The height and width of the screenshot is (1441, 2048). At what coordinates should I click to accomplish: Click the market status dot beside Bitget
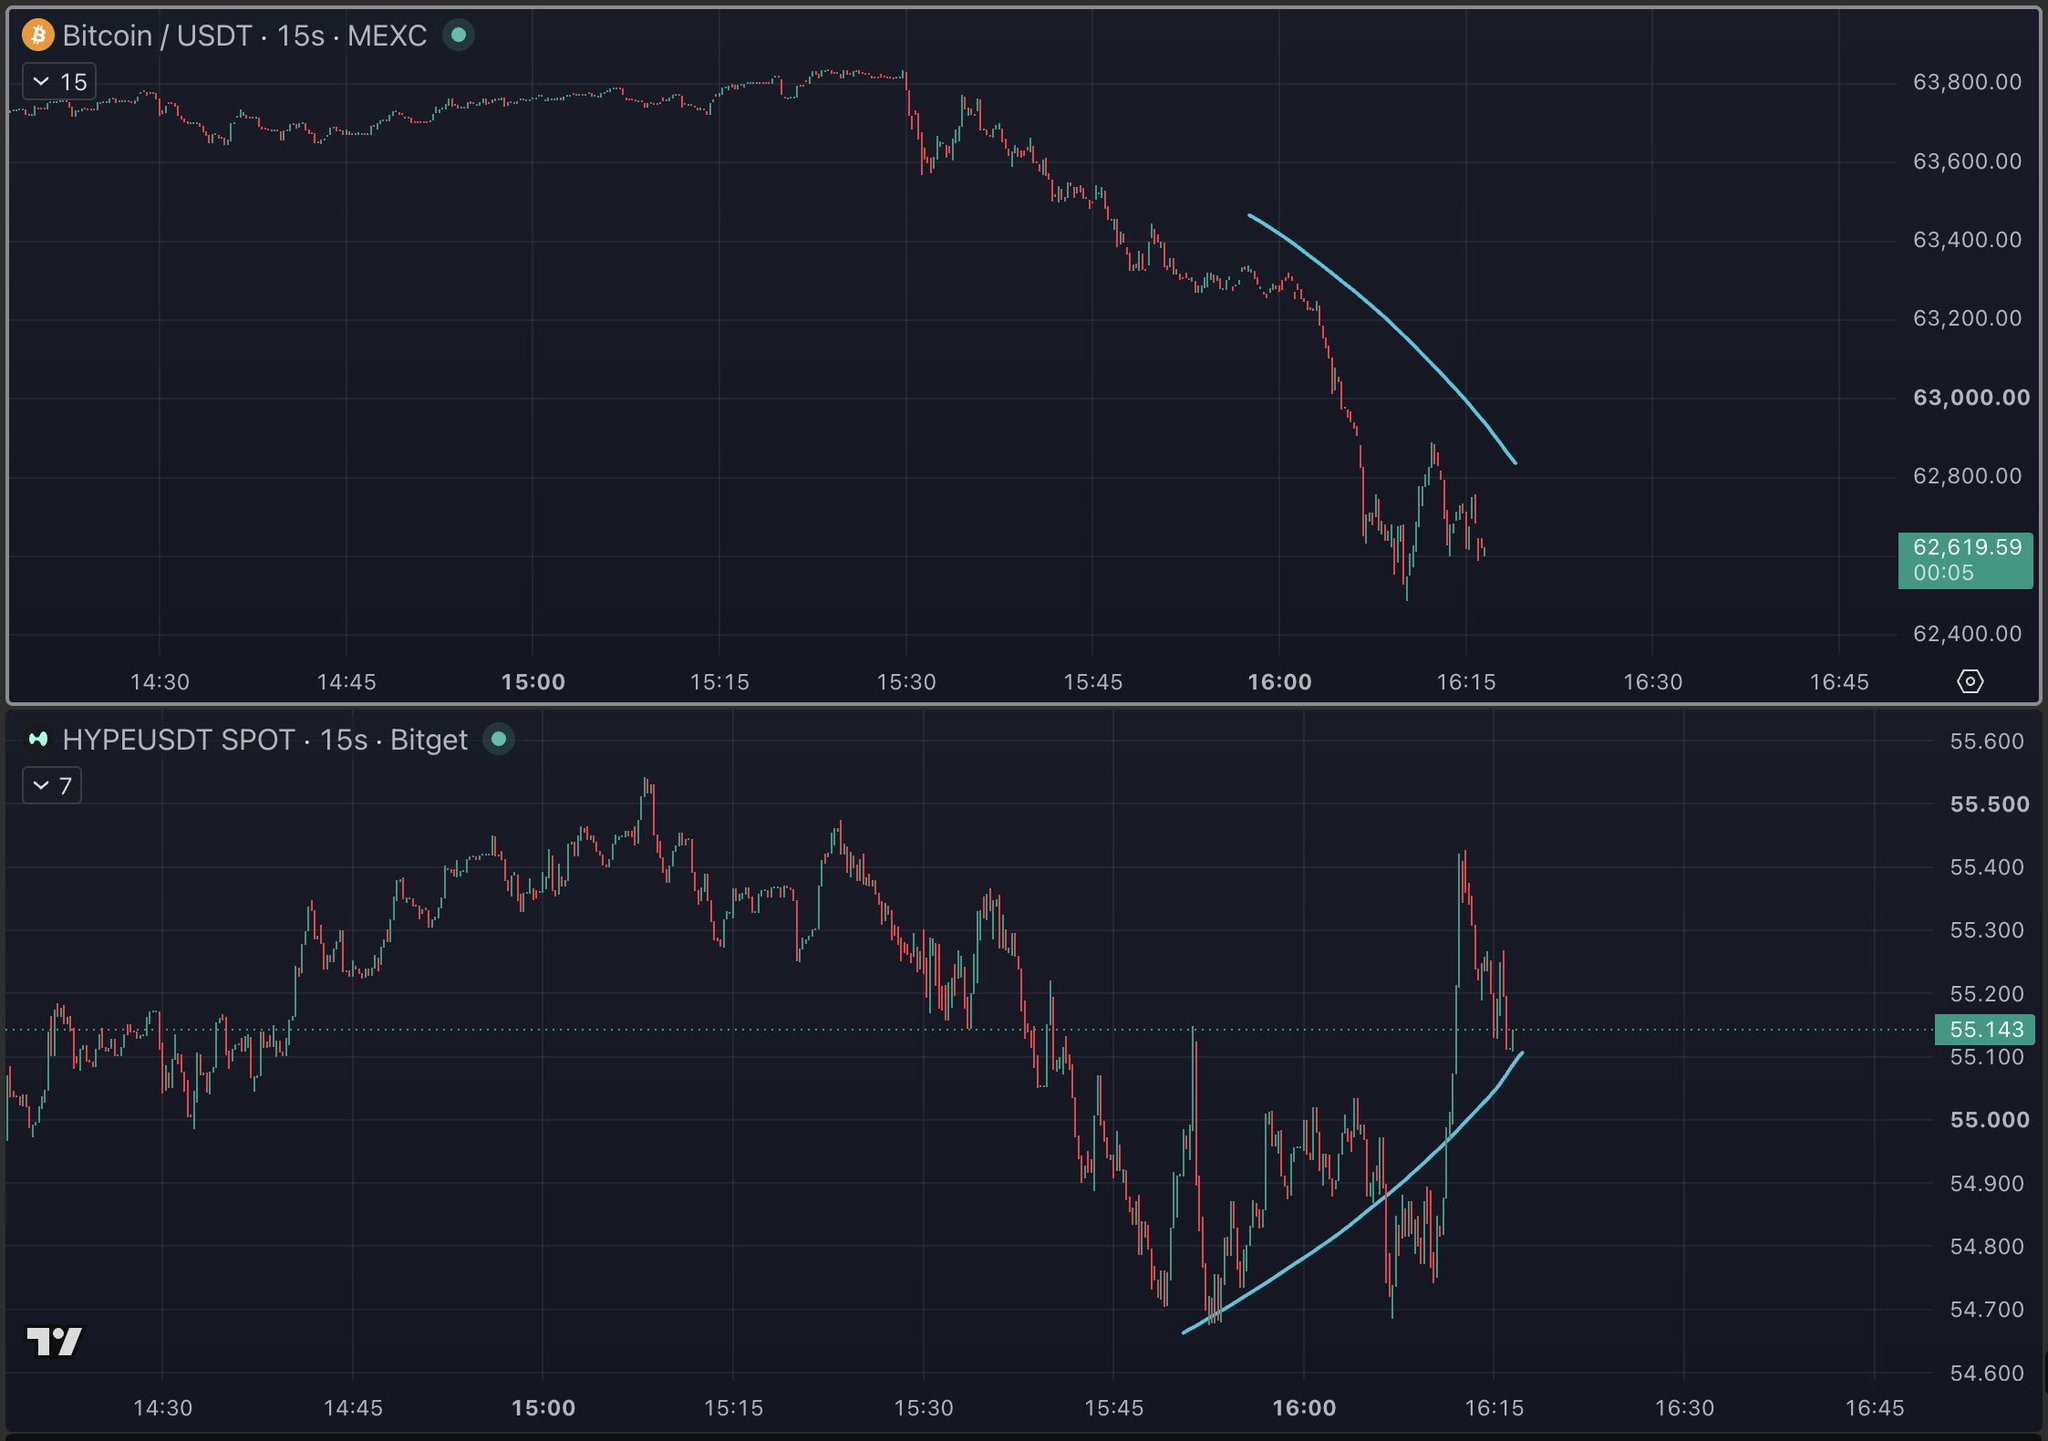pyautogui.click(x=499, y=739)
